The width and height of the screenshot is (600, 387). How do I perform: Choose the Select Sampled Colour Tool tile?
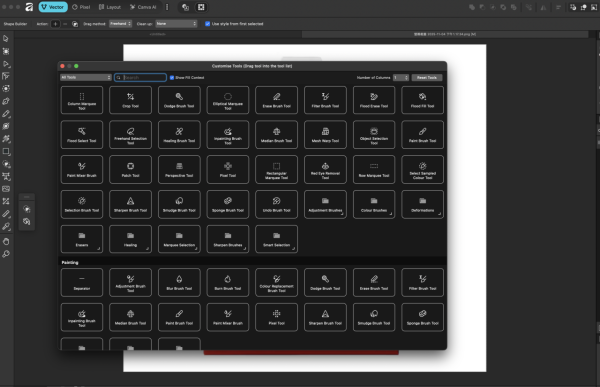pos(422,170)
